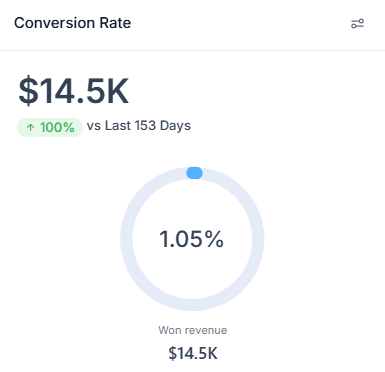Select the "Conversion Rate" widget title
This screenshot has width=385, height=372.
point(73,23)
